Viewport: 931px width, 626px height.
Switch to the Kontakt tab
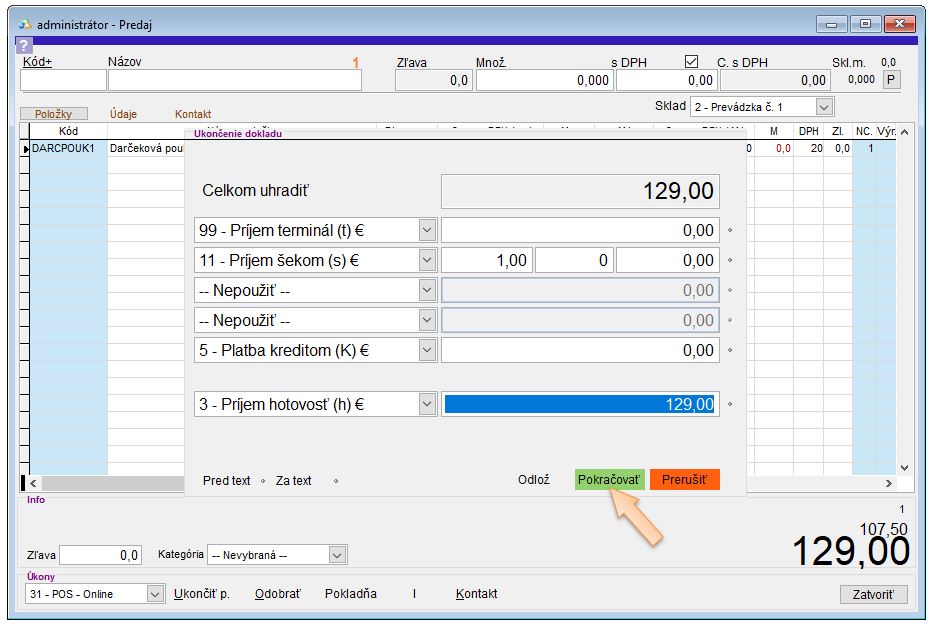point(193,114)
